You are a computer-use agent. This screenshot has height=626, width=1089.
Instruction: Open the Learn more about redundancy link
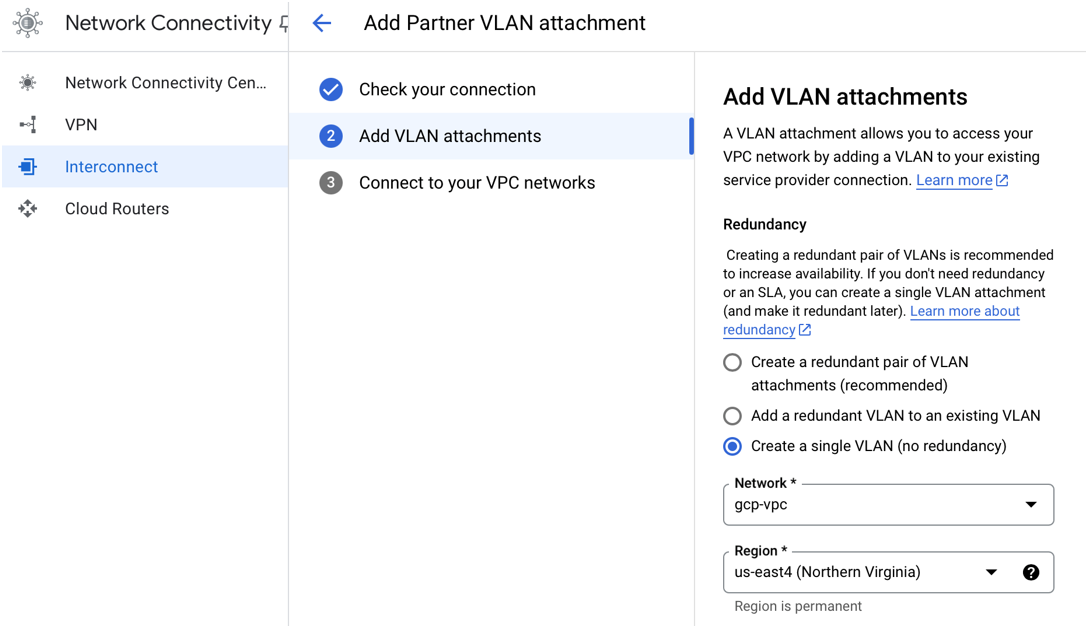(964, 312)
